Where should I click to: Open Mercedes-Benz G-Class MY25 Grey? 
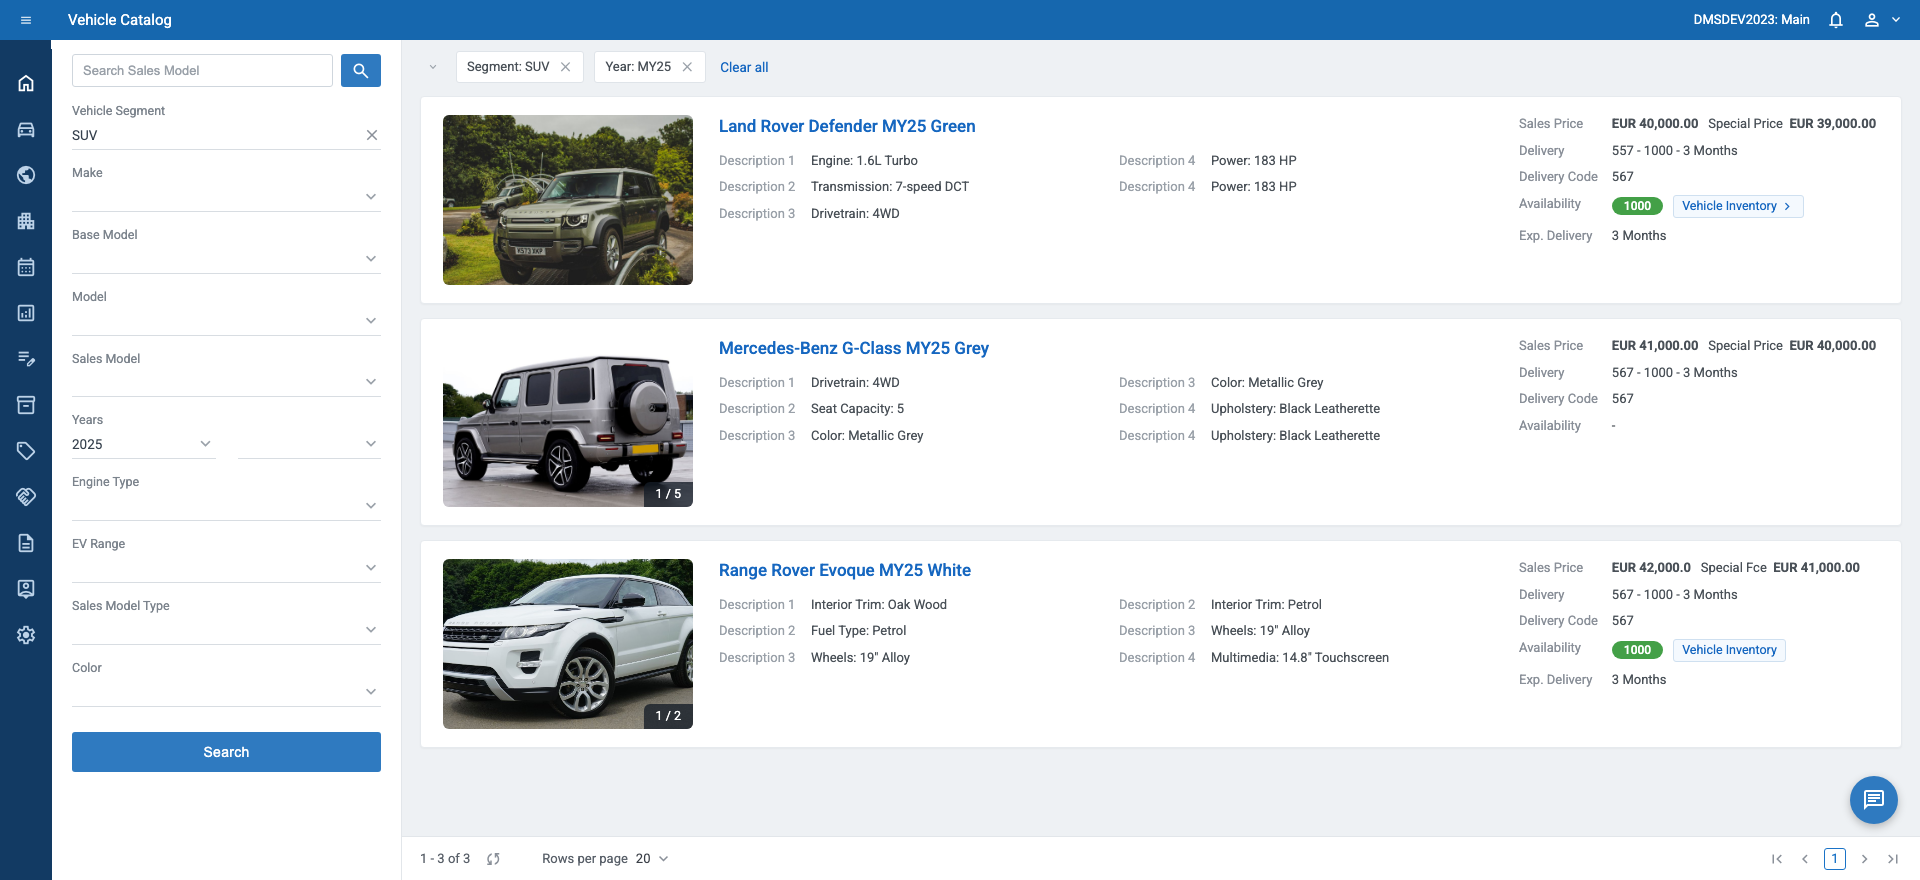[x=854, y=348]
